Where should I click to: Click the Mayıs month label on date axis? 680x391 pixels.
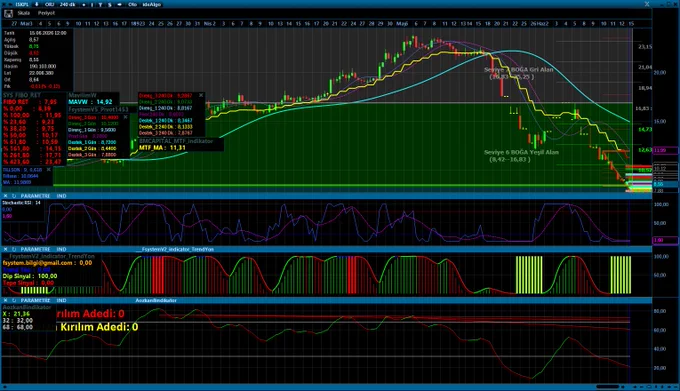point(402,24)
